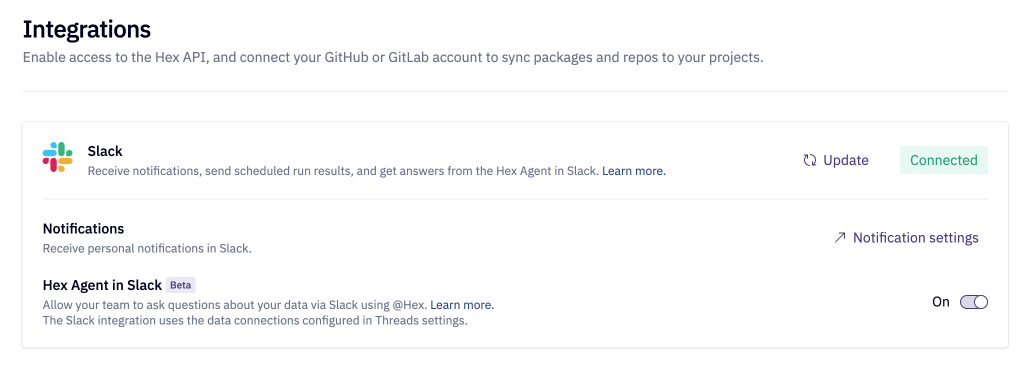The width and height of the screenshot is (1029, 369).
Task: Click the Connected status badge
Action: 944,160
